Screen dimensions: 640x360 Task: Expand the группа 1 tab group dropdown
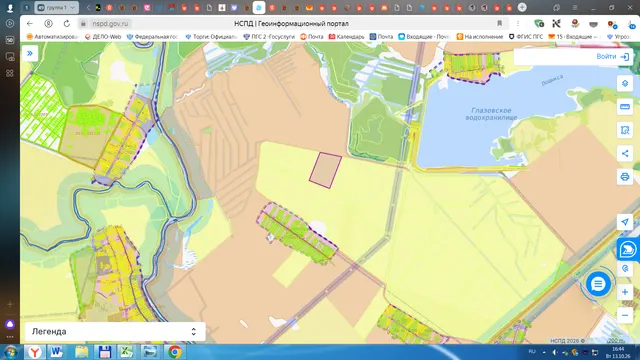(73, 7)
